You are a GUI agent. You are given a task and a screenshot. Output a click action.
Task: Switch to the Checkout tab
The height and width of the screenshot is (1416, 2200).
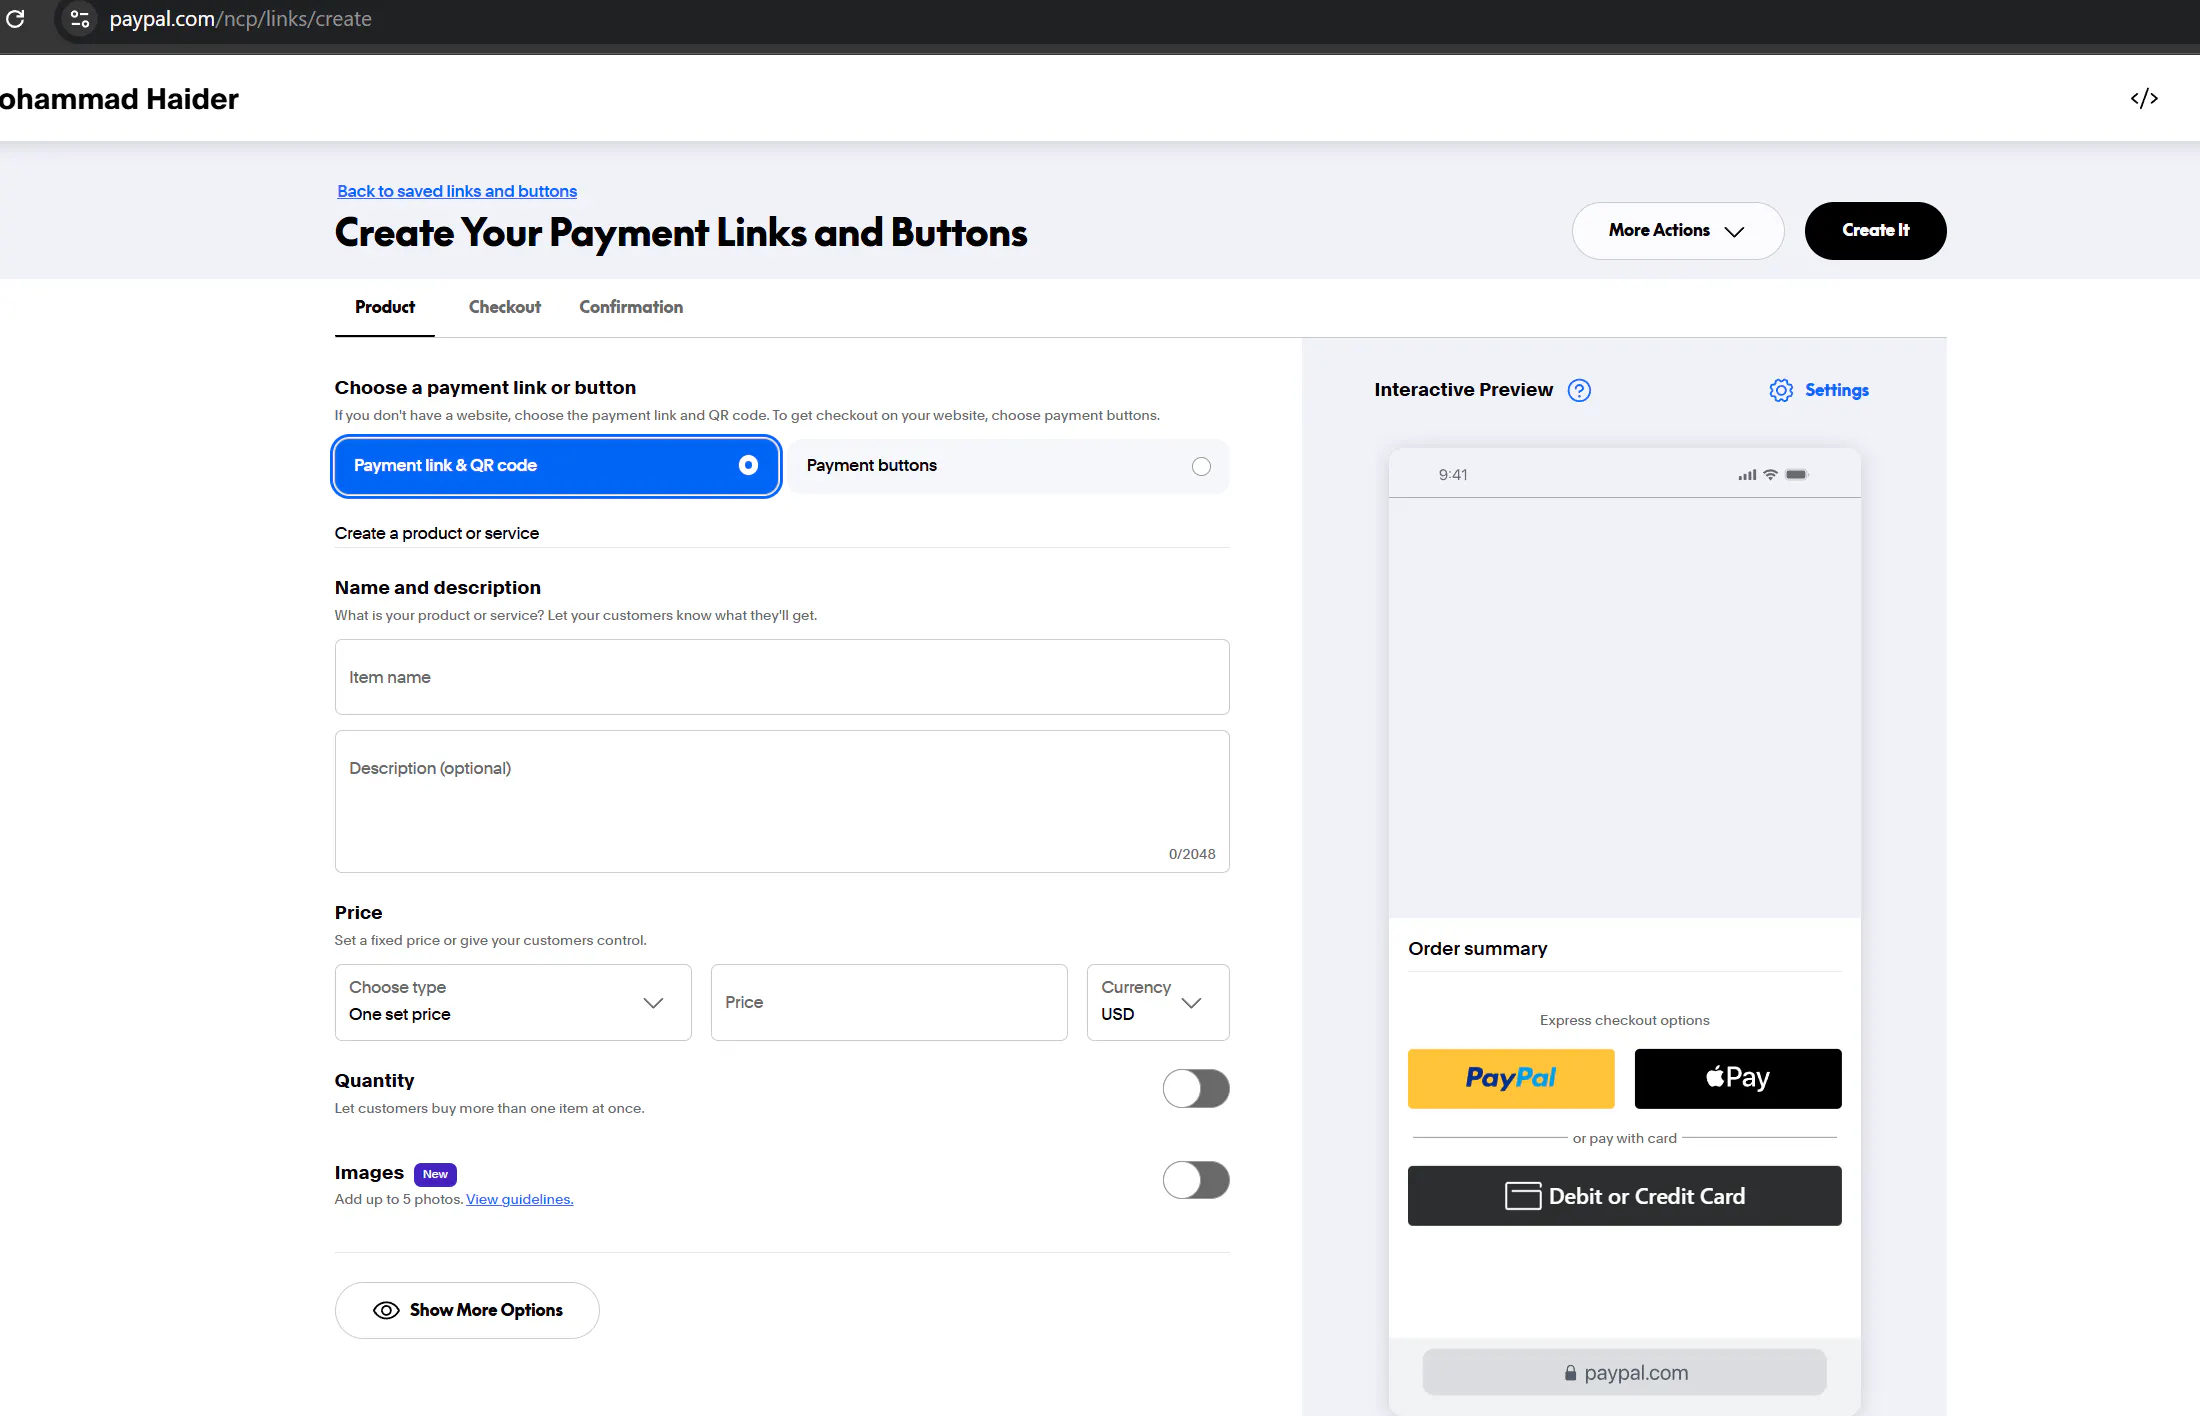pyautogui.click(x=505, y=307)
